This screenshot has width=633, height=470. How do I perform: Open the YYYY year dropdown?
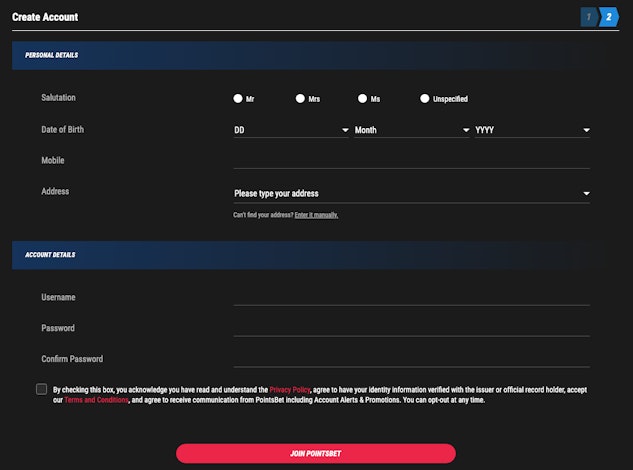[532, 130]
